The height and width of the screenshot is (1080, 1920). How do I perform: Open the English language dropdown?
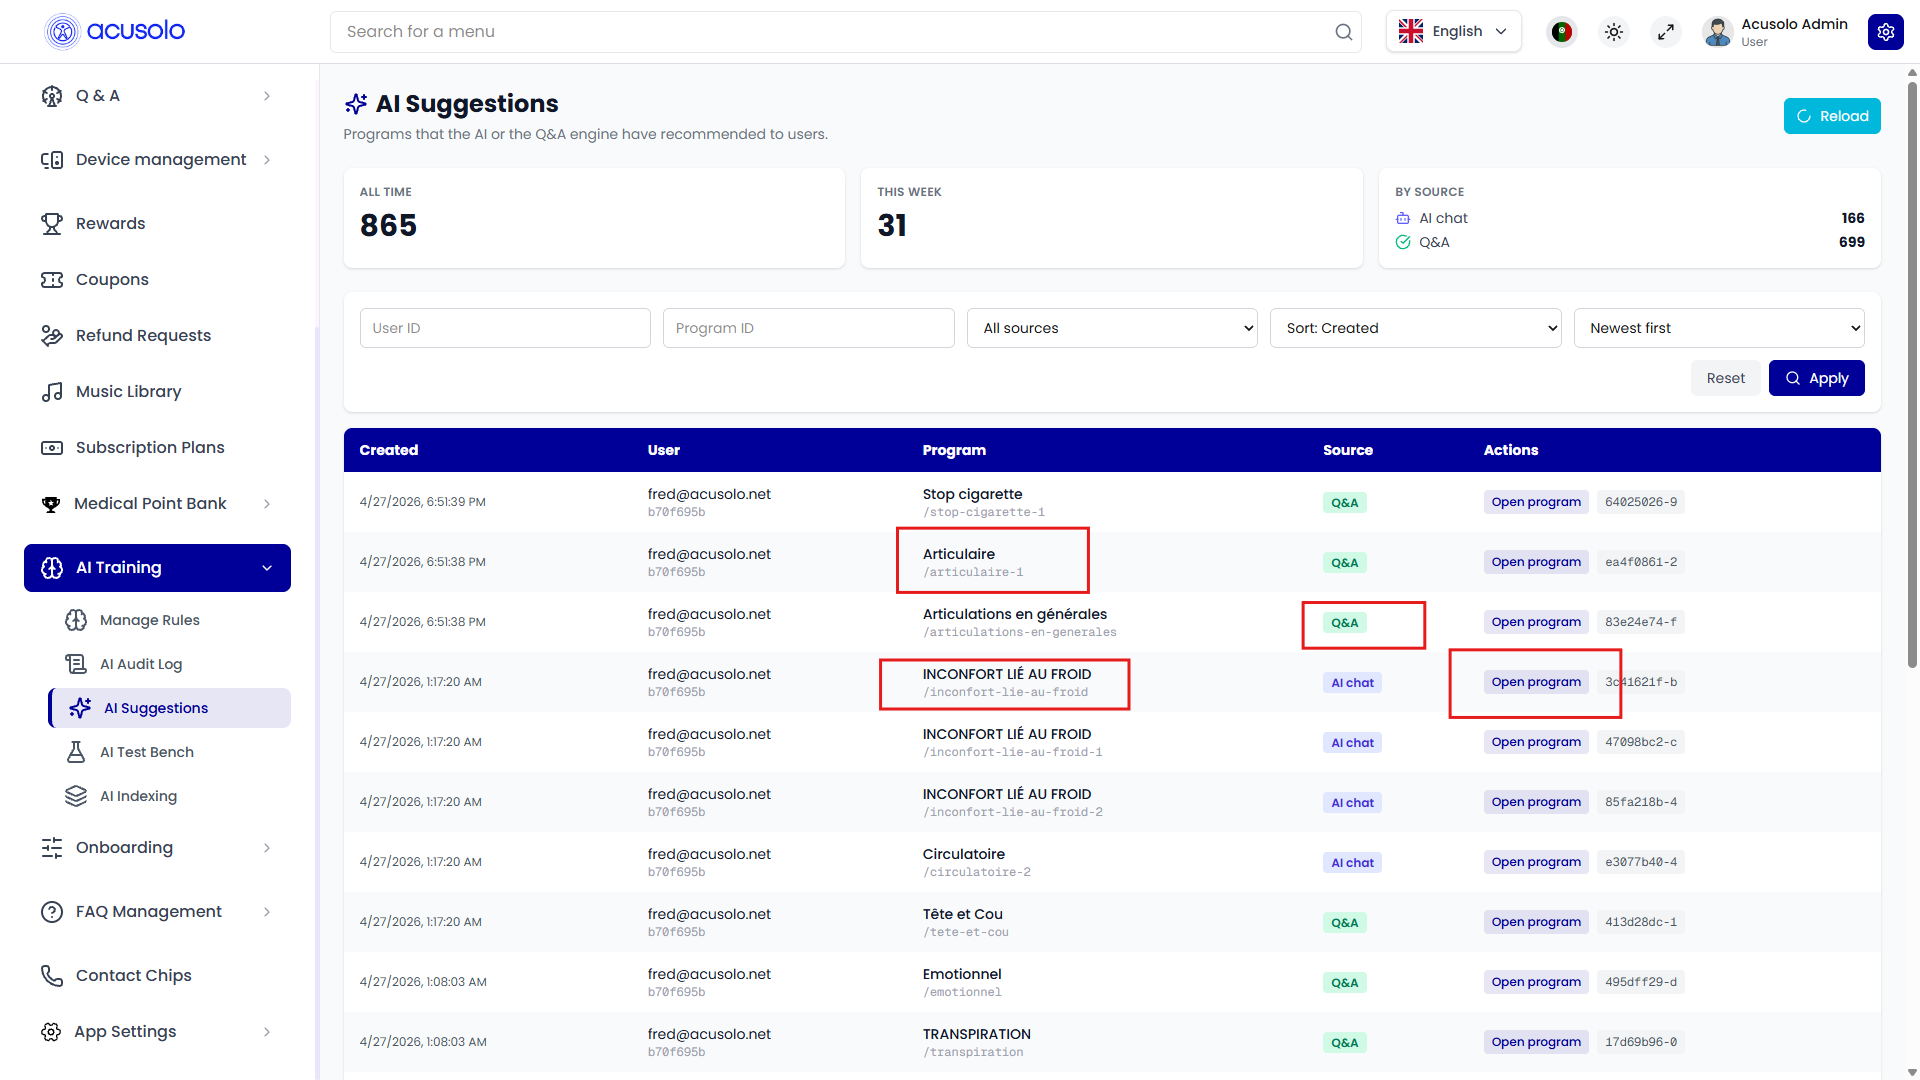pyautogui.click(x=1453, y=32)
